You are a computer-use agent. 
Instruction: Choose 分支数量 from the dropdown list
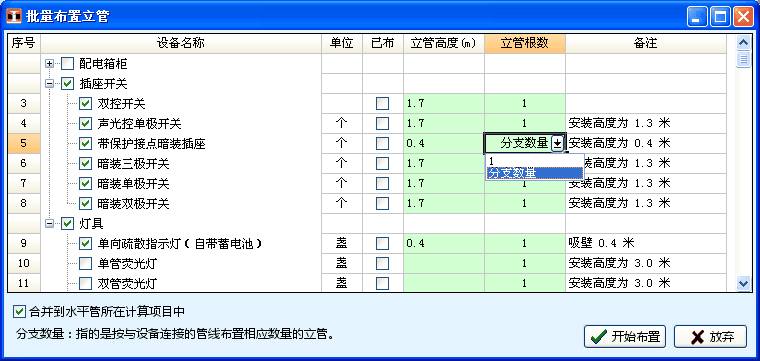click(x=535, y=173)
